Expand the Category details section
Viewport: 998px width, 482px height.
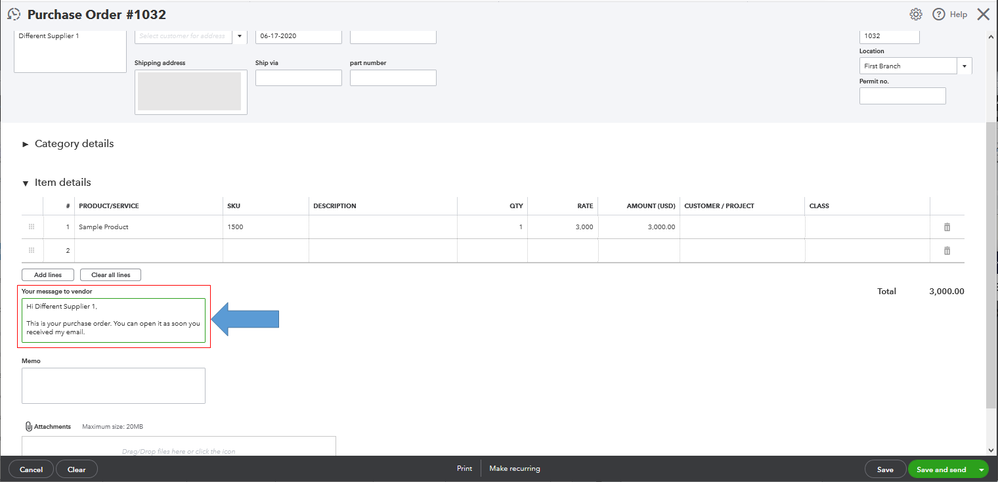tap(25, 145)
